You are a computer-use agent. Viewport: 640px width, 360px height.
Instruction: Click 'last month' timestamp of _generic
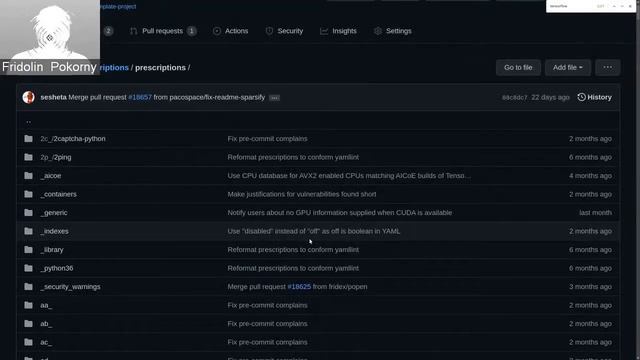(x=595, y=213)
